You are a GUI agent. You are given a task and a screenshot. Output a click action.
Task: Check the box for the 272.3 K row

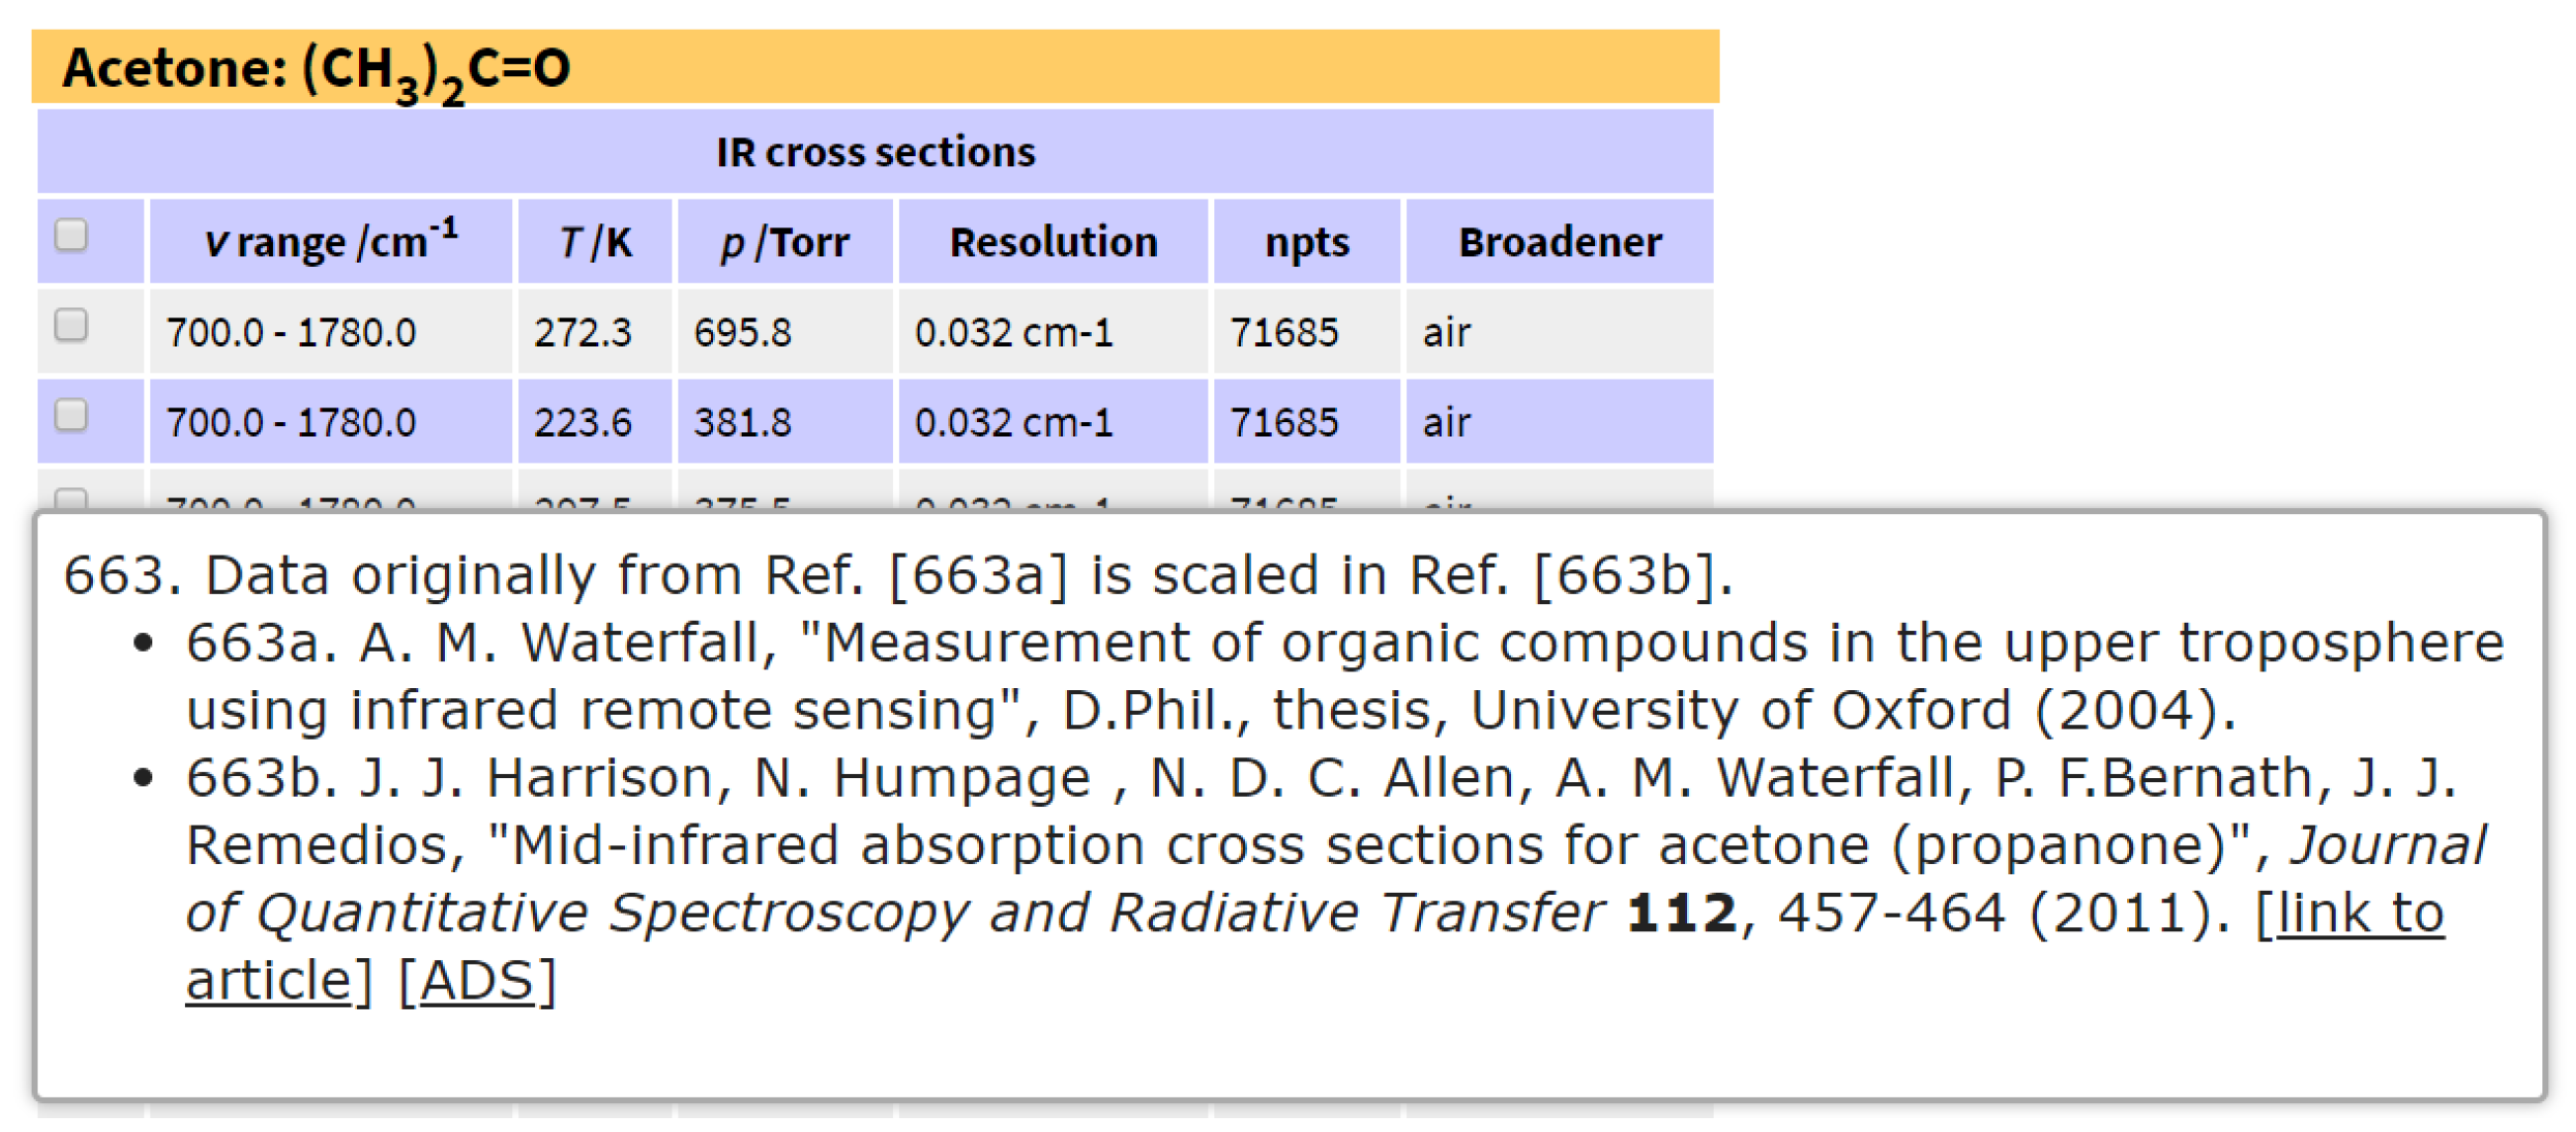click(71, 326)
